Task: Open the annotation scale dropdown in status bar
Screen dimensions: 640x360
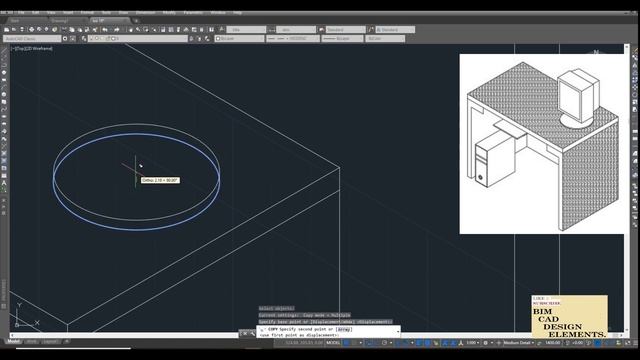Action: click(472, 343)
